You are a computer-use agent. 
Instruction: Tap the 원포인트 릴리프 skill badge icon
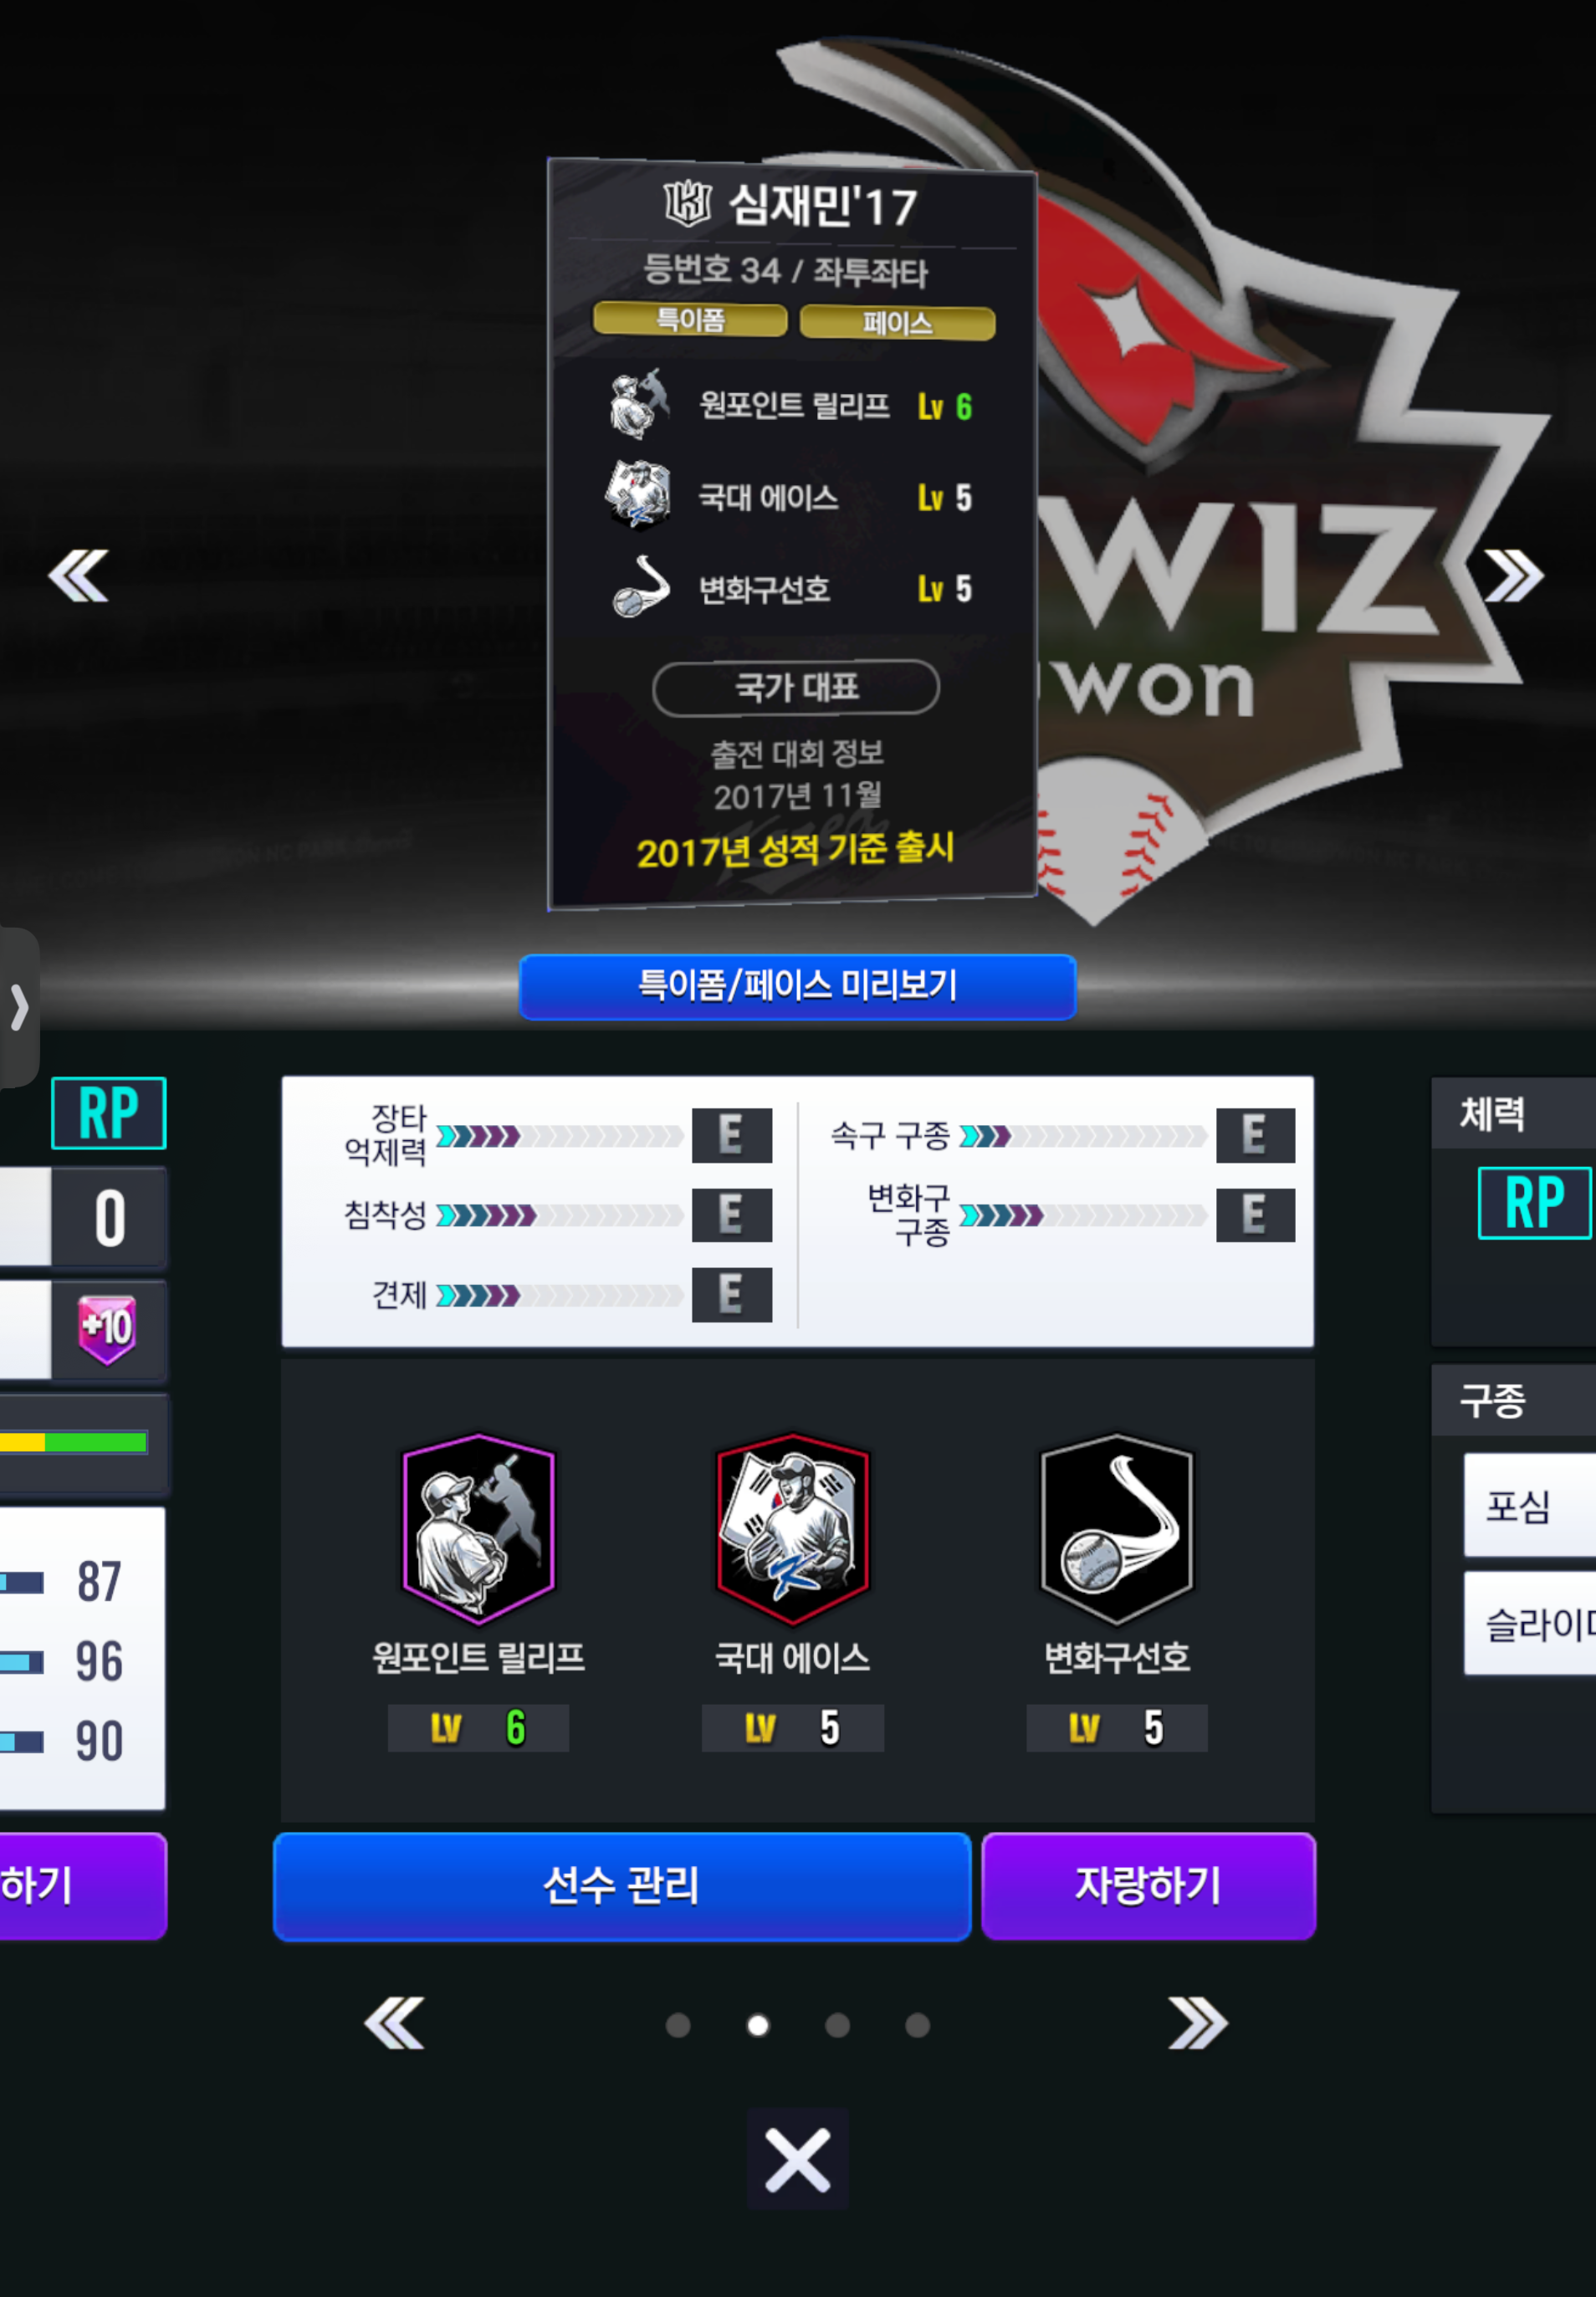(x=478, y=1529)
